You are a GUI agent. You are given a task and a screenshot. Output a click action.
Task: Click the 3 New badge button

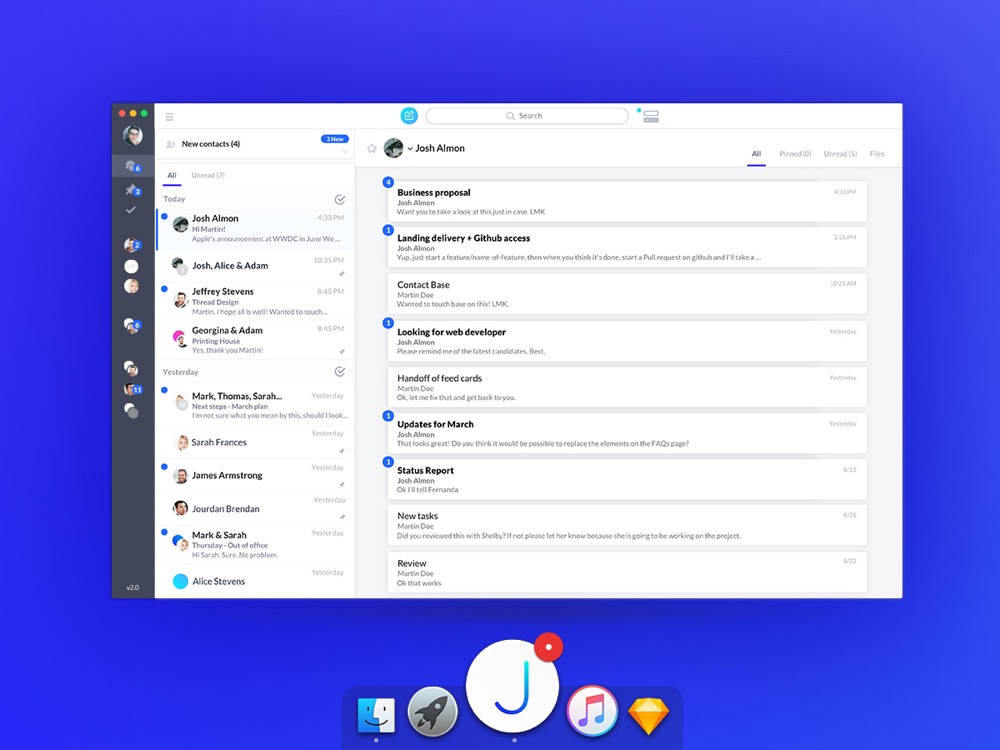pyautogui.click(x=334, y=139)
